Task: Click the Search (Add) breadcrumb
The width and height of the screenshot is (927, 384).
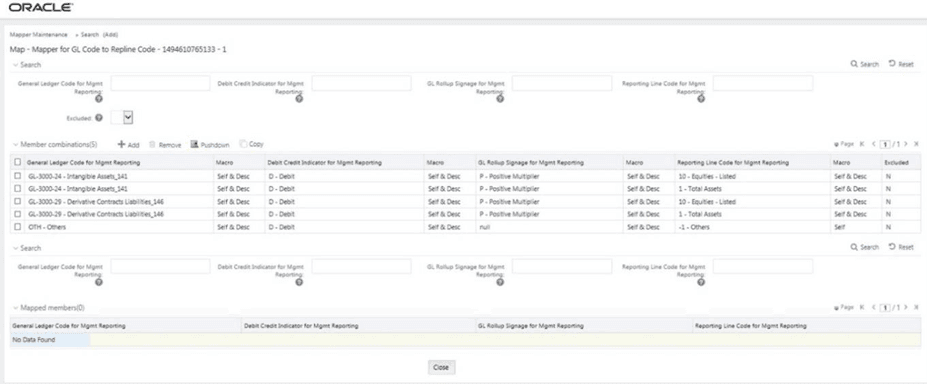Action: pos(99,35)
